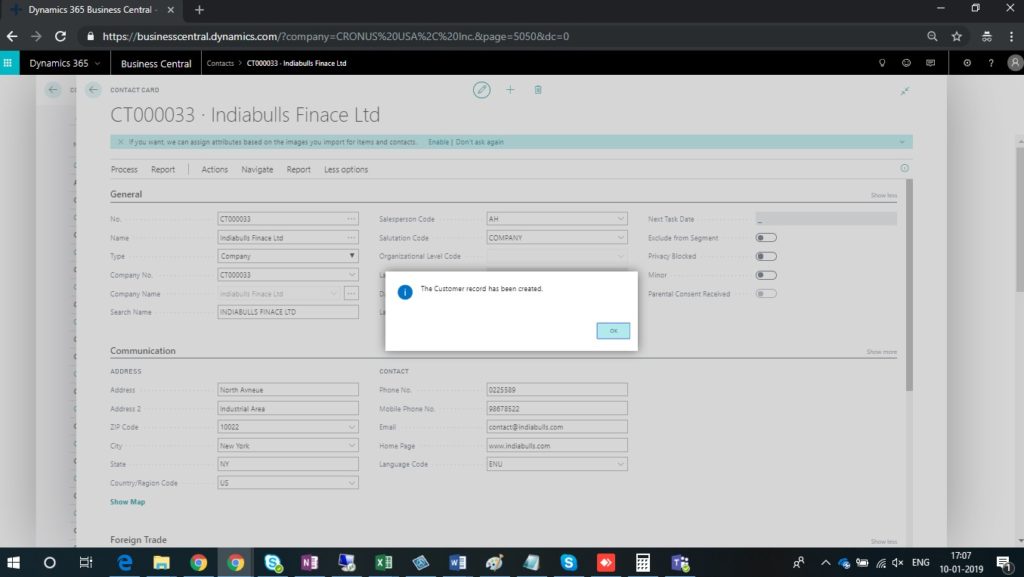Image resolution: width=1024 pixels, height=577 pixels.
Task: Click the Phone No. field
Action: pos(557,390)
